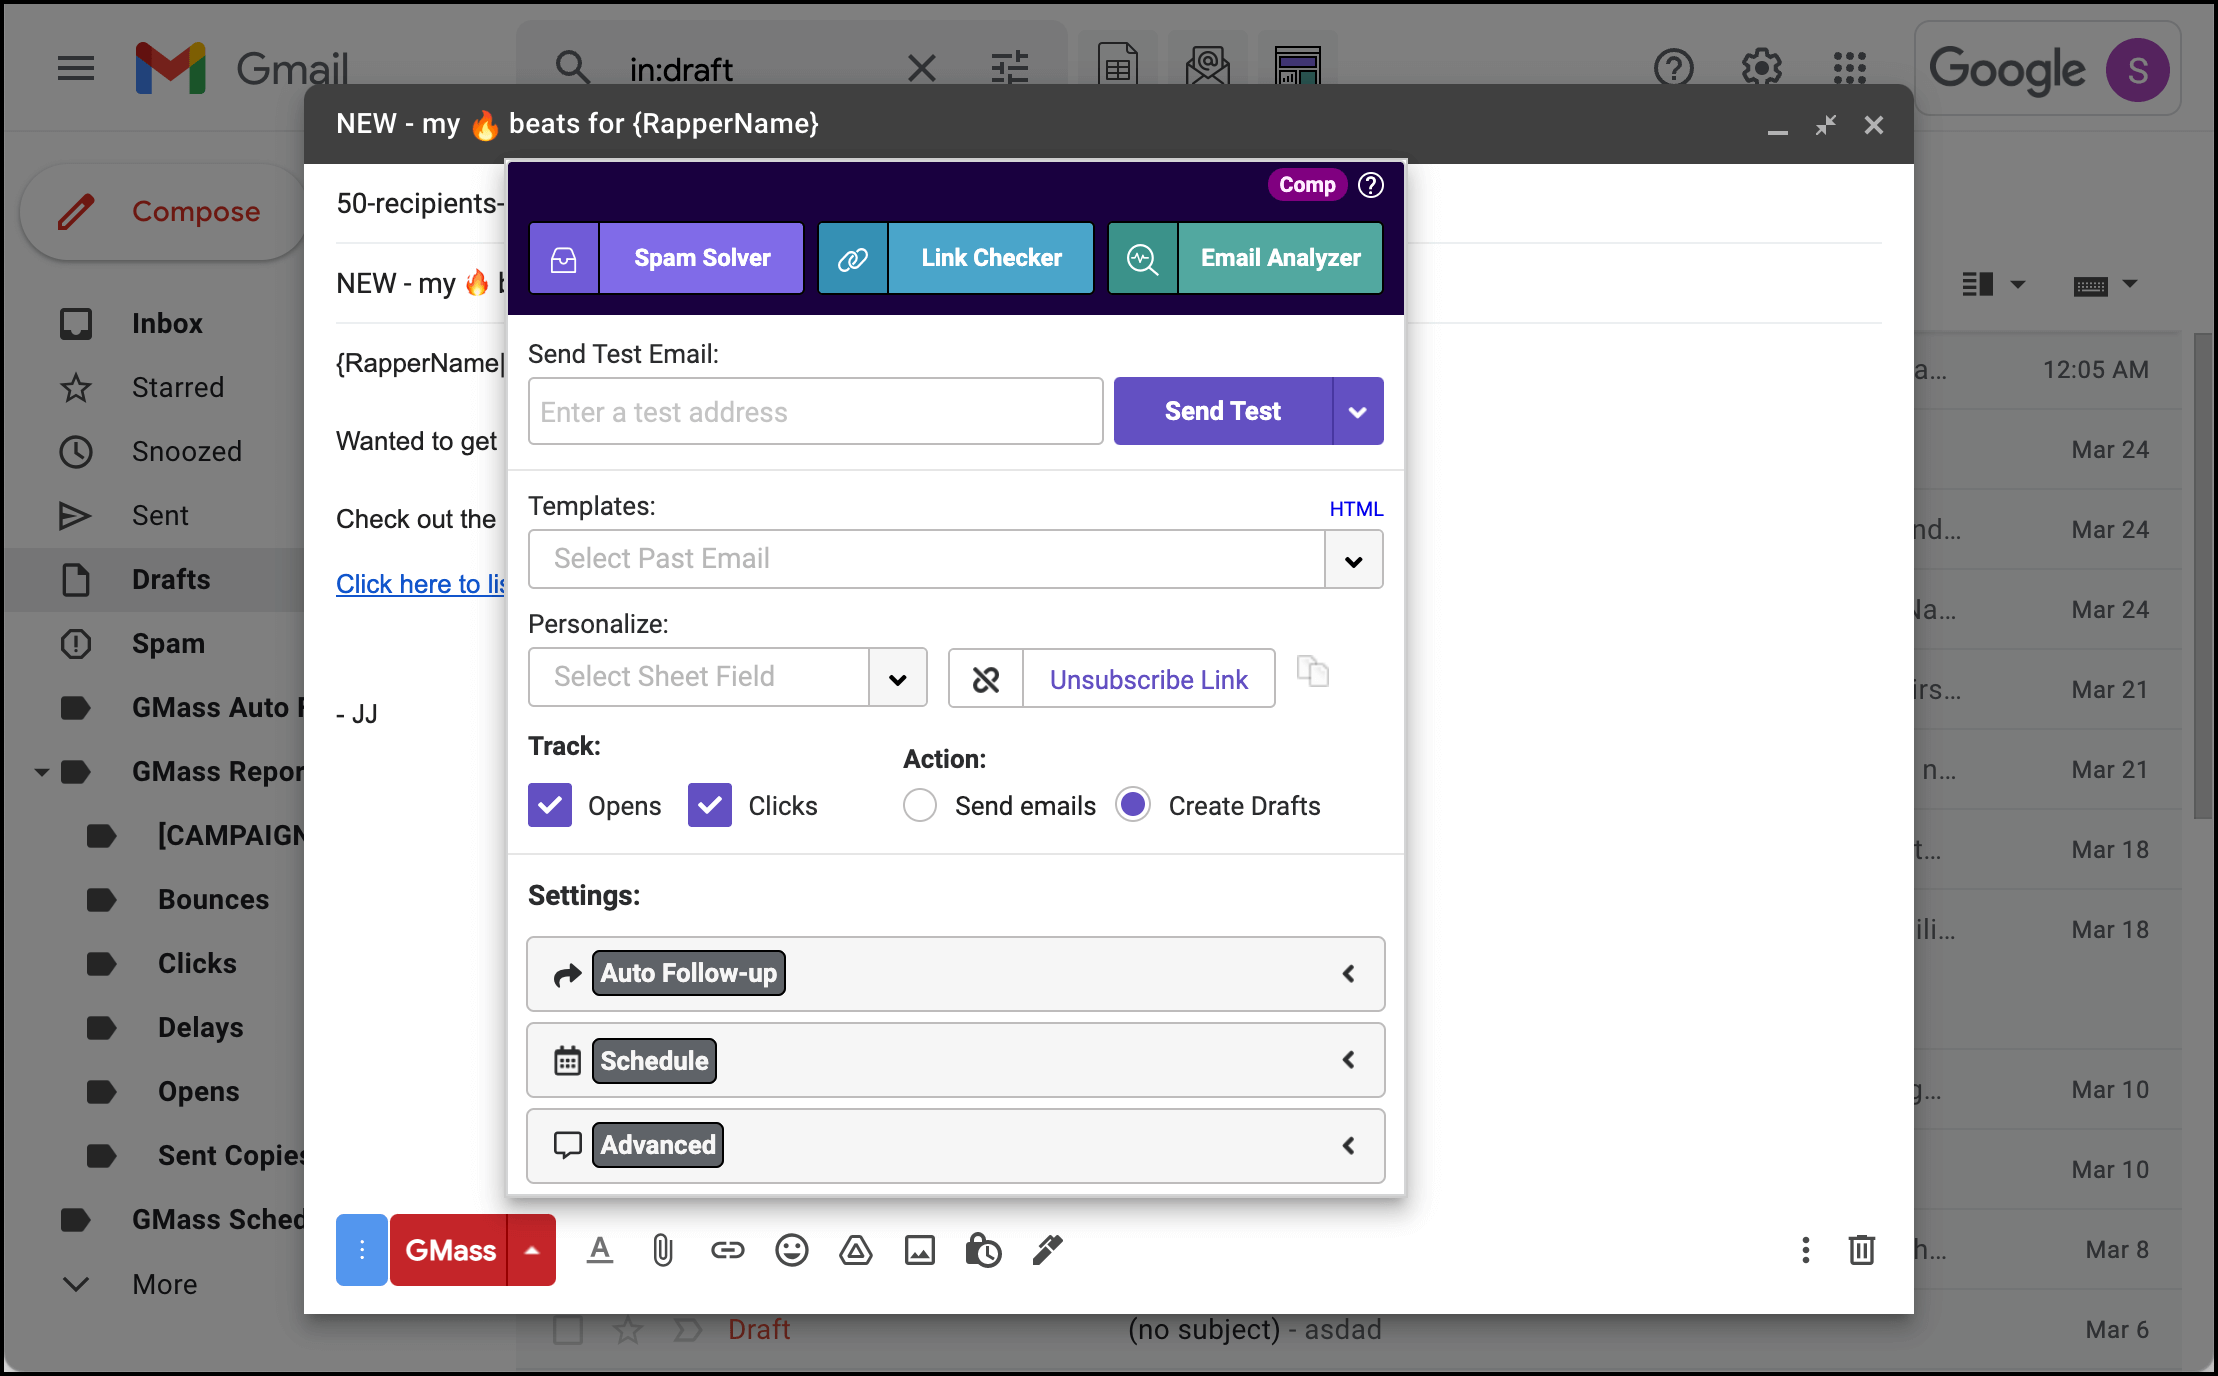
Task: Expand Auto Follow-up settings section
Action: 955,974
